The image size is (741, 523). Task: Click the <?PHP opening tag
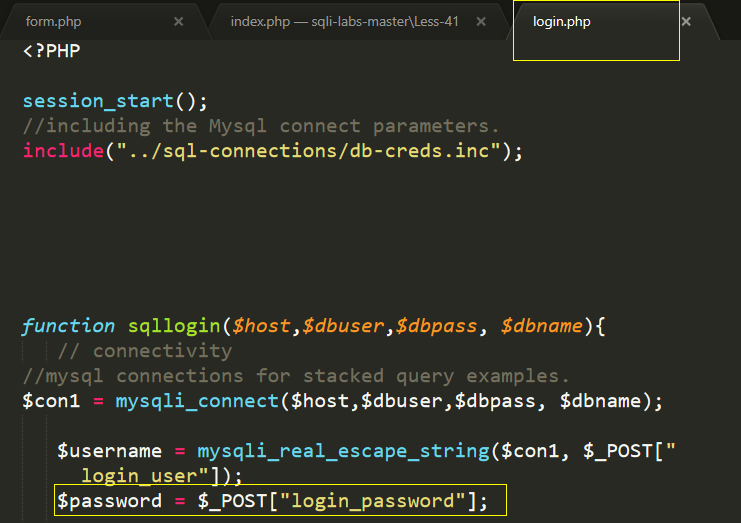click(52, 51)
